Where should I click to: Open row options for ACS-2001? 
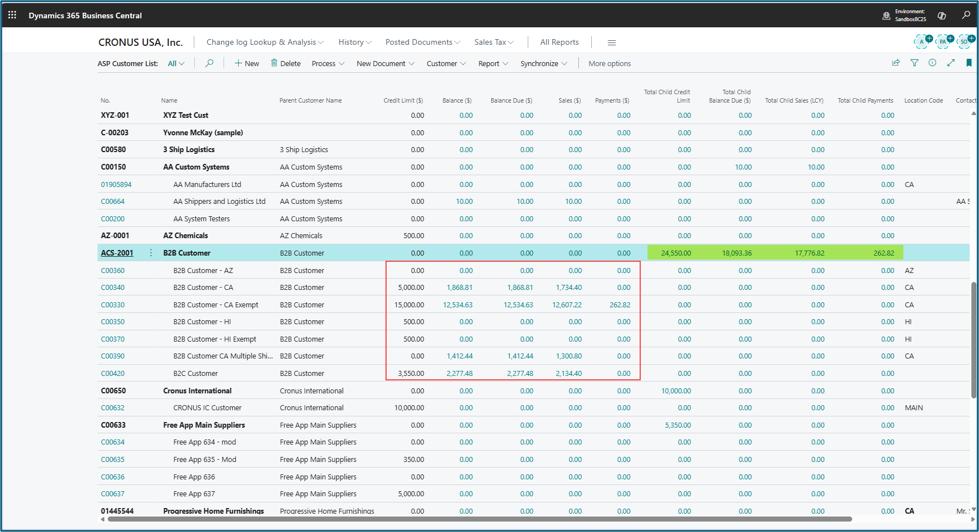point(151,253)
